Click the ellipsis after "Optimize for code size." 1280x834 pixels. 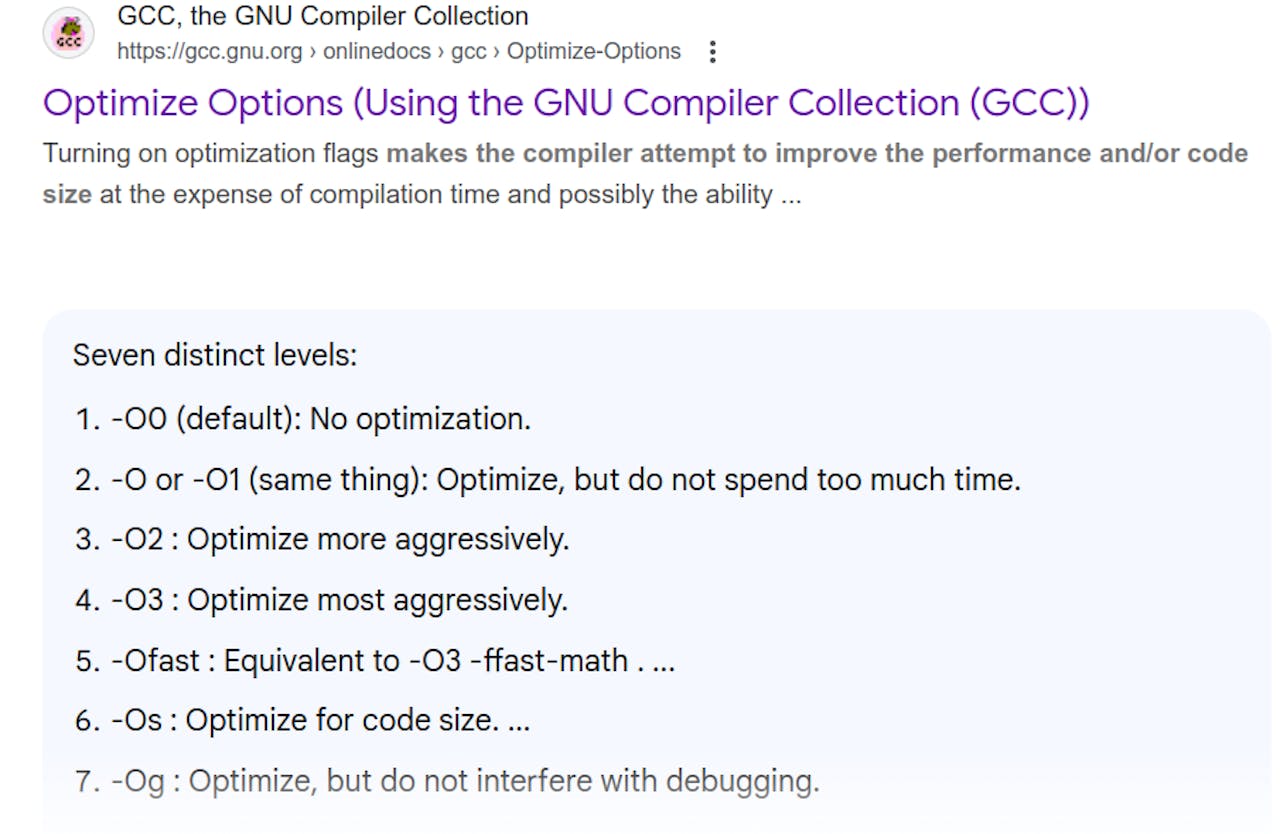coord(519,721)
